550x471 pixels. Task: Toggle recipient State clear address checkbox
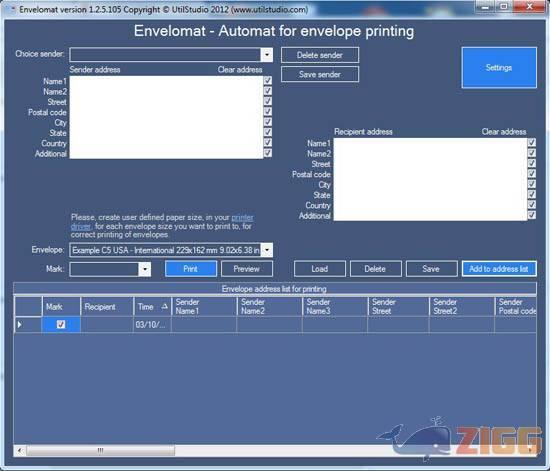pyautogui.click(x=532, y=194)
